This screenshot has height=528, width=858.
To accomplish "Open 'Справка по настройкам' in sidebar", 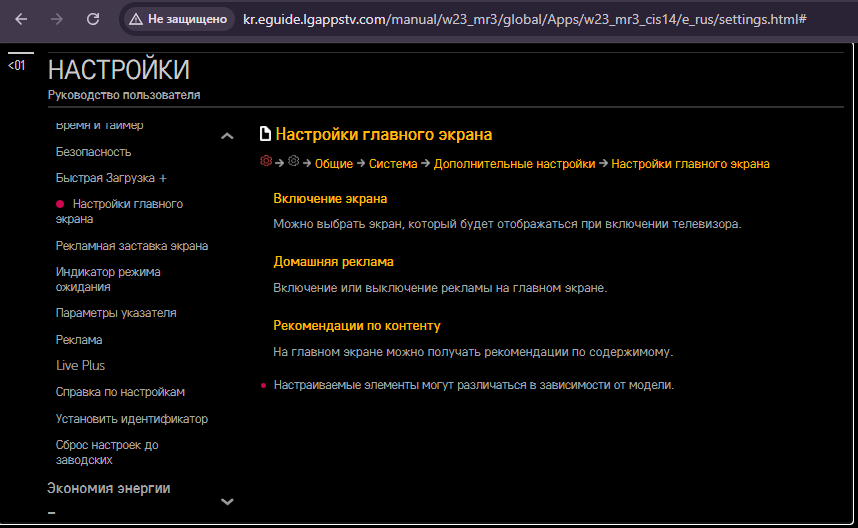I will pos(120,392).
